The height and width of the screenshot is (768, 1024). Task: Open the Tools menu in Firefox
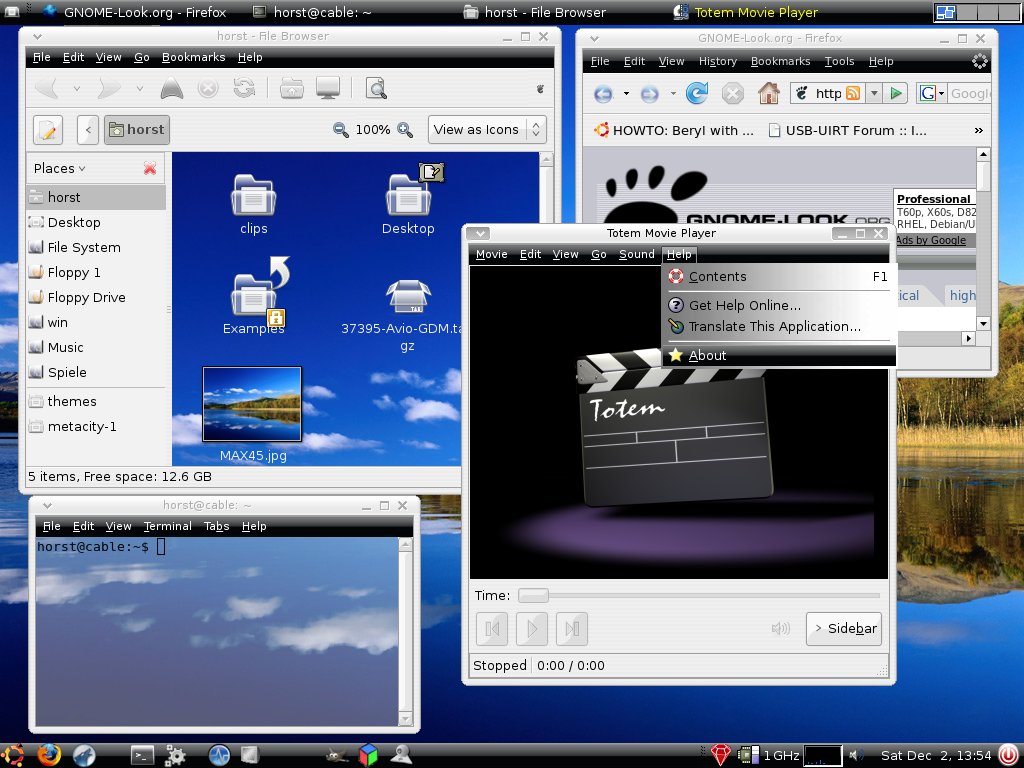coord(839,61)
